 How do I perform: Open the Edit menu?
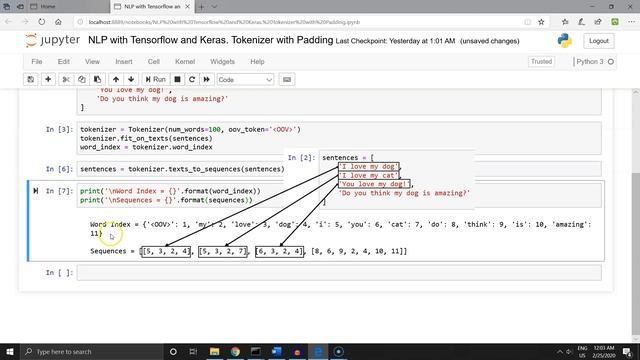coord(64,62)
